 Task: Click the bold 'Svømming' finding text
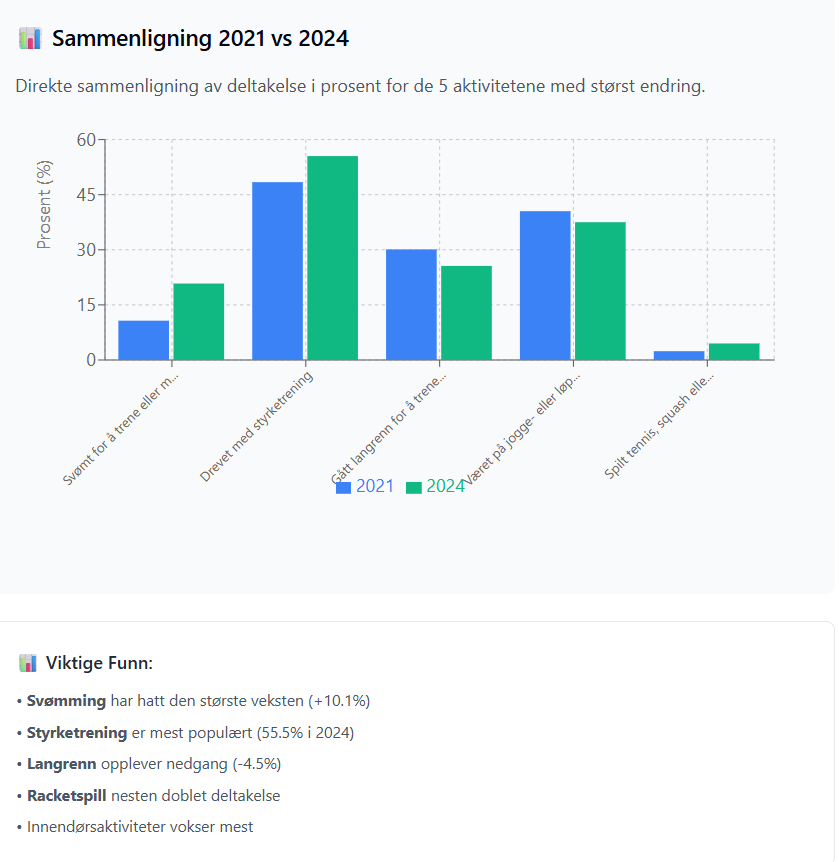point(66,701)
